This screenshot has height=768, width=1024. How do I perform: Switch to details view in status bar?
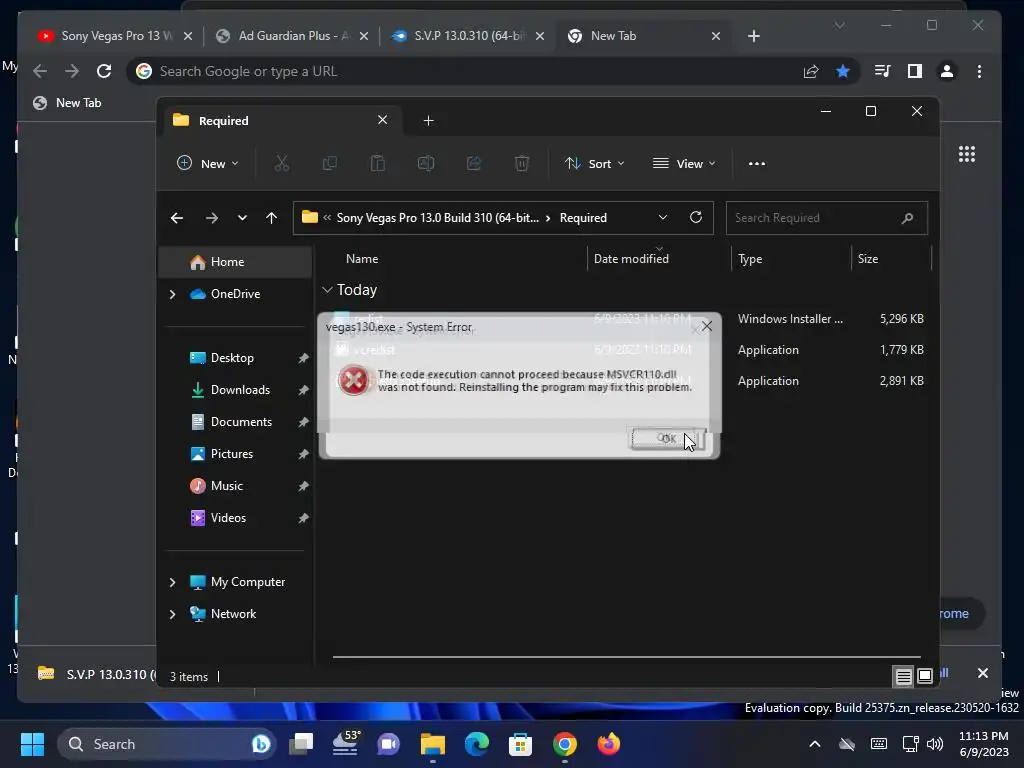point(903,677)
